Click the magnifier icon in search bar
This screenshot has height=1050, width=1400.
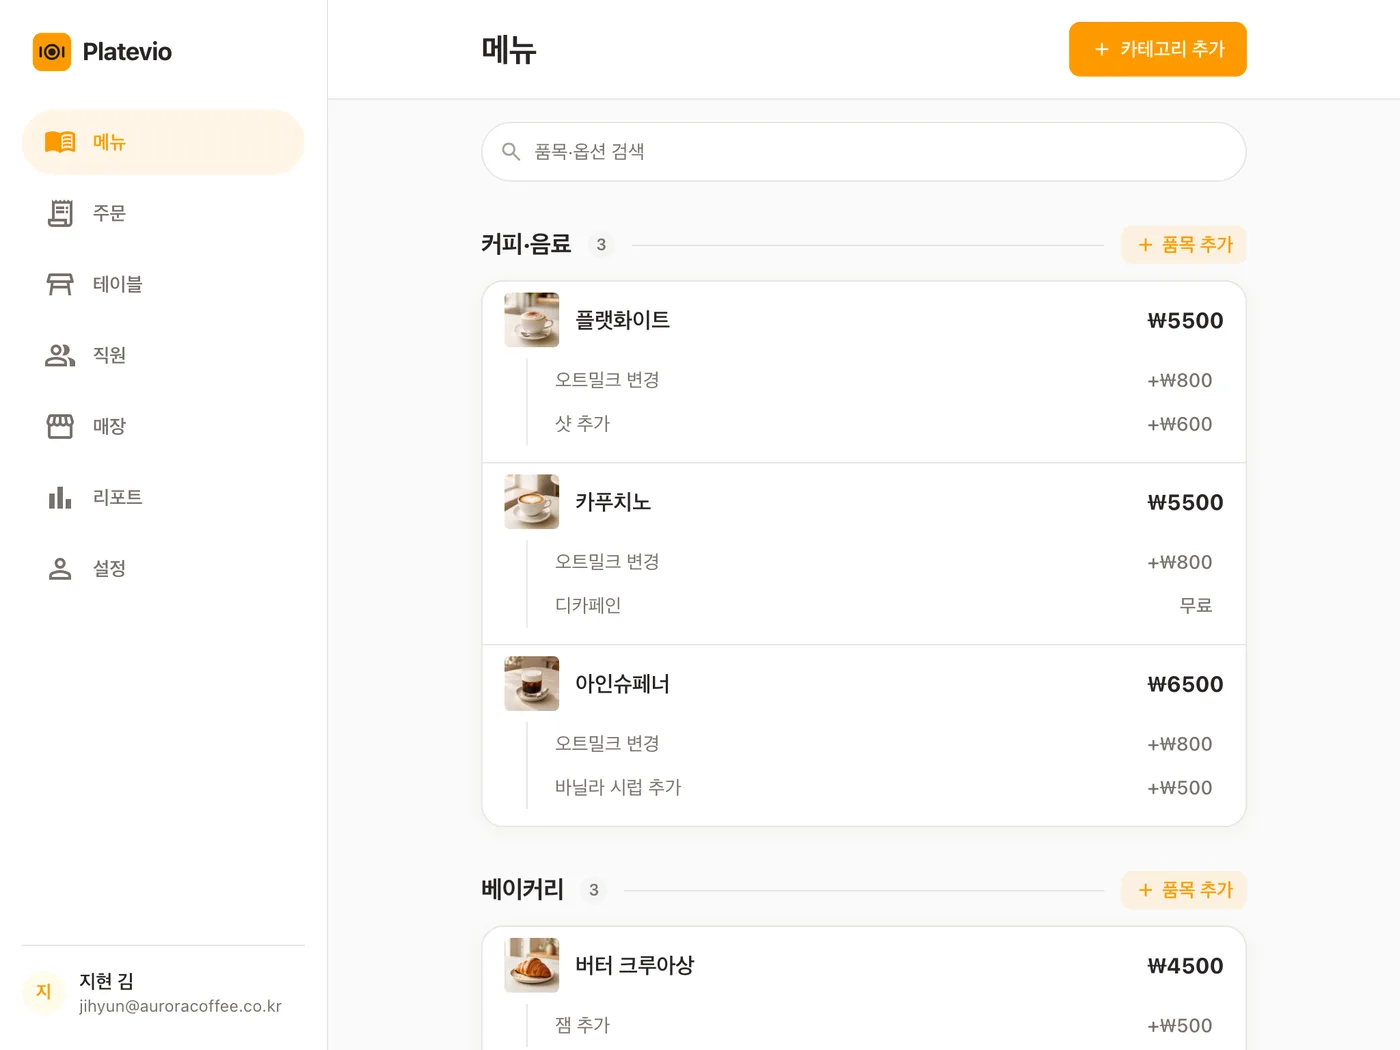(x=511, y=152)
